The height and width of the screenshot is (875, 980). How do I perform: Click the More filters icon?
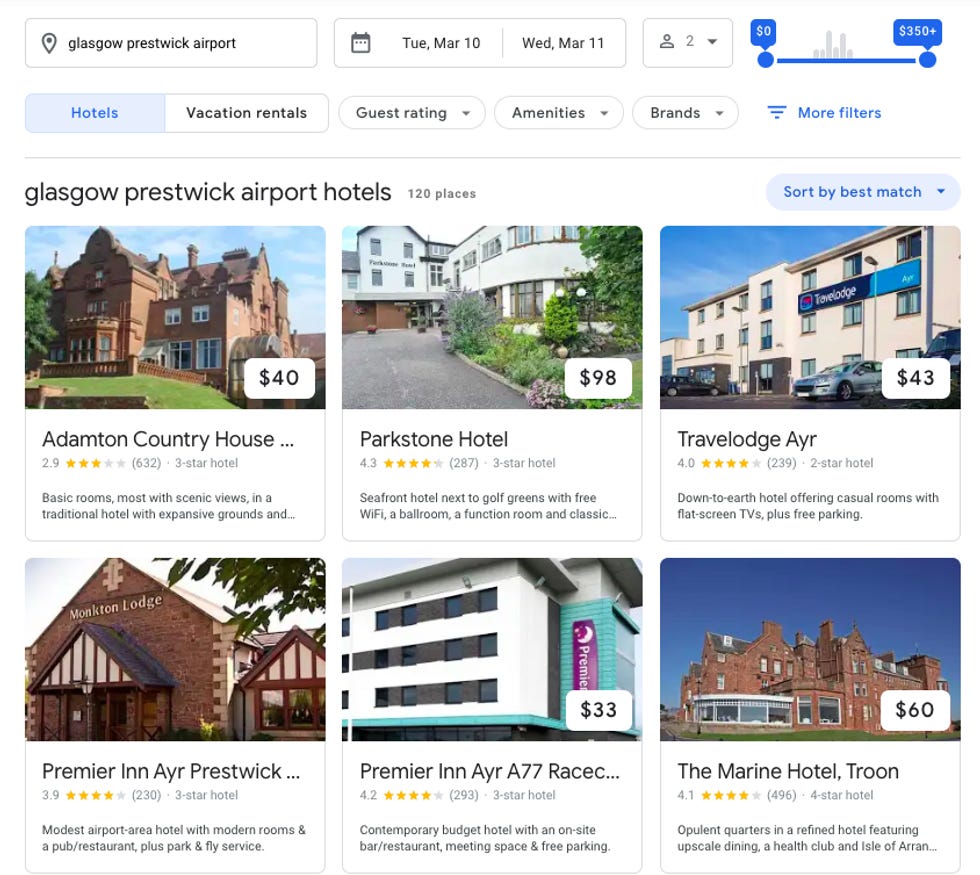click(x=776, y=112)
